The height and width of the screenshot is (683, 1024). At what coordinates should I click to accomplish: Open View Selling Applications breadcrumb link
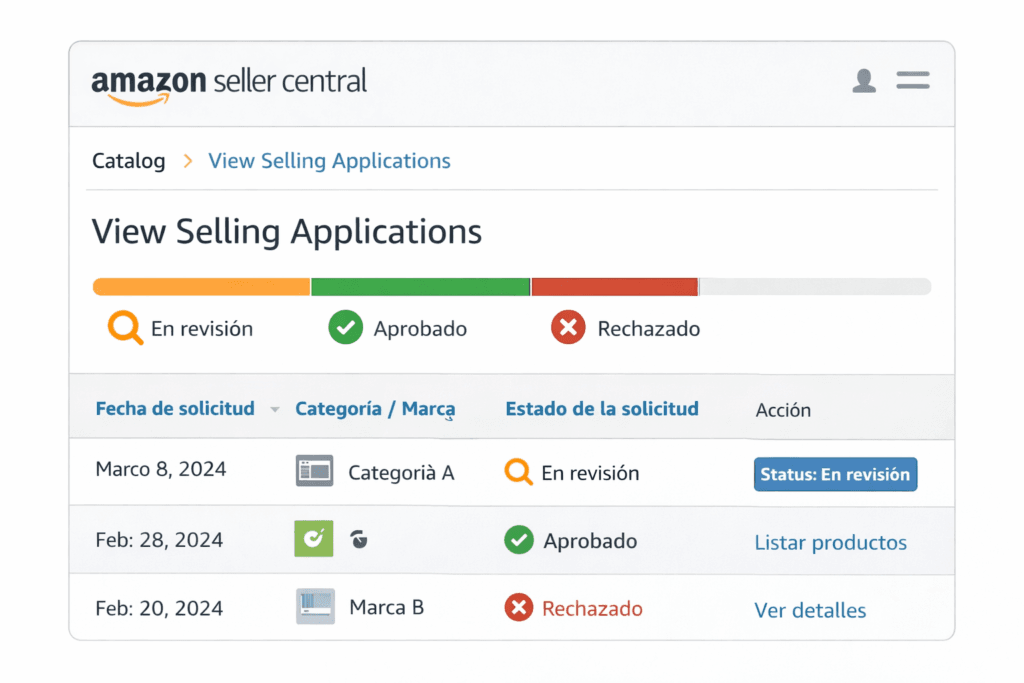coord(329,161)
